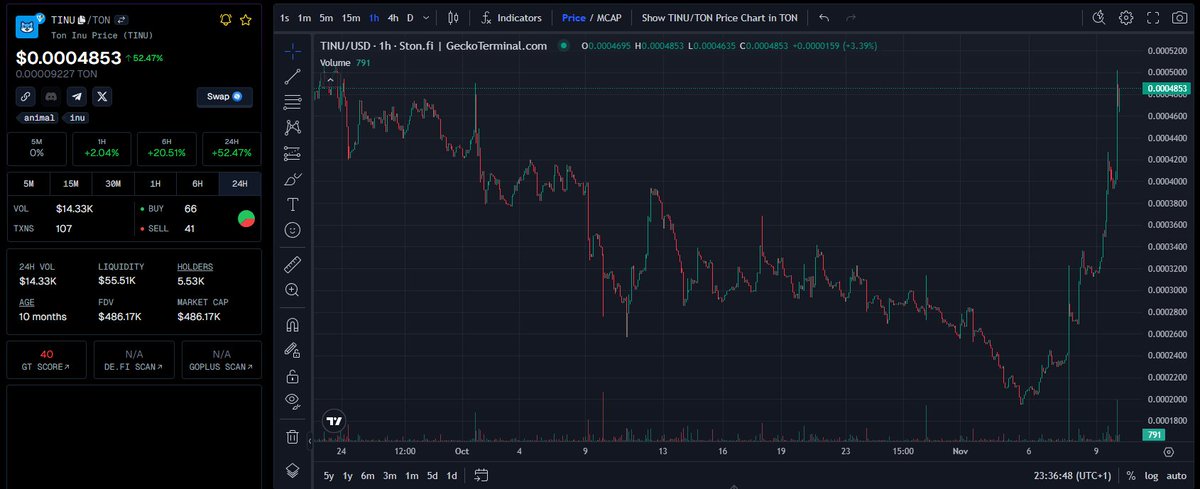Viewport: 1200px width, 489px height.
Task: Open the candlestick chart type menu
Action: [x=454, y=17]
